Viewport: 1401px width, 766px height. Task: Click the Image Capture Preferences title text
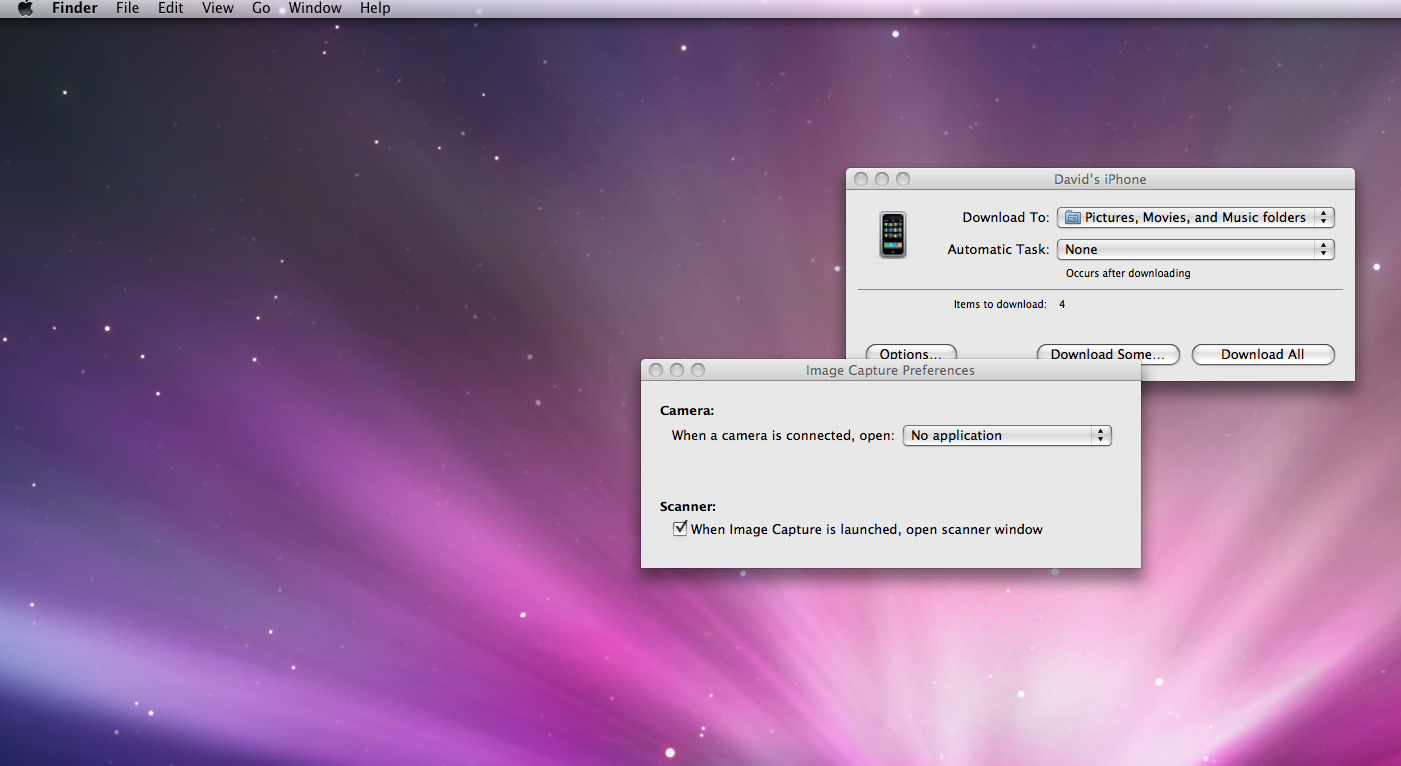tap(890, 370)
